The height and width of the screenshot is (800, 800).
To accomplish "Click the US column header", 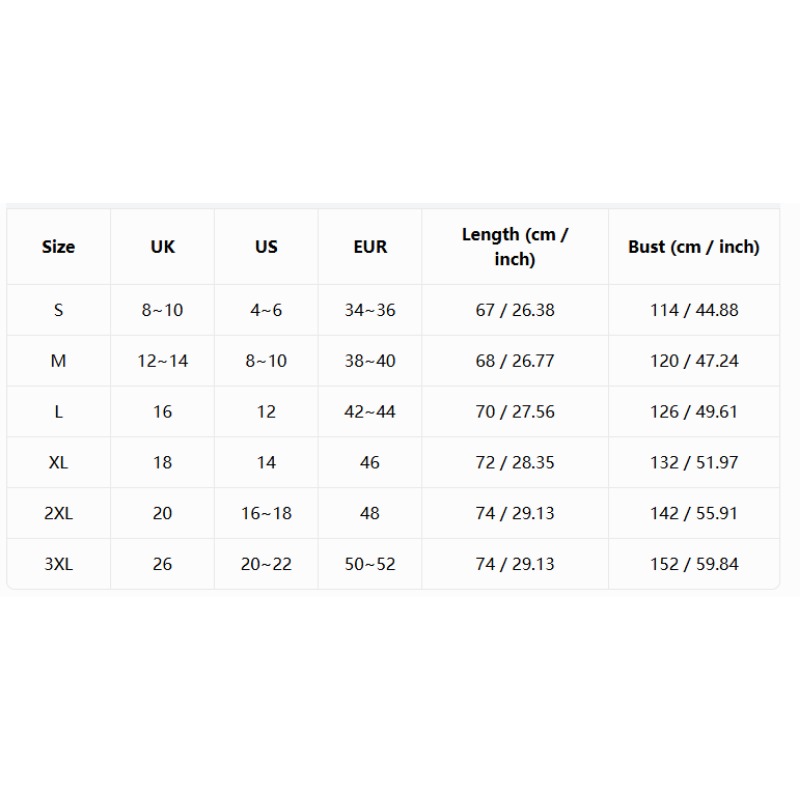I will (x=266, y=247).
